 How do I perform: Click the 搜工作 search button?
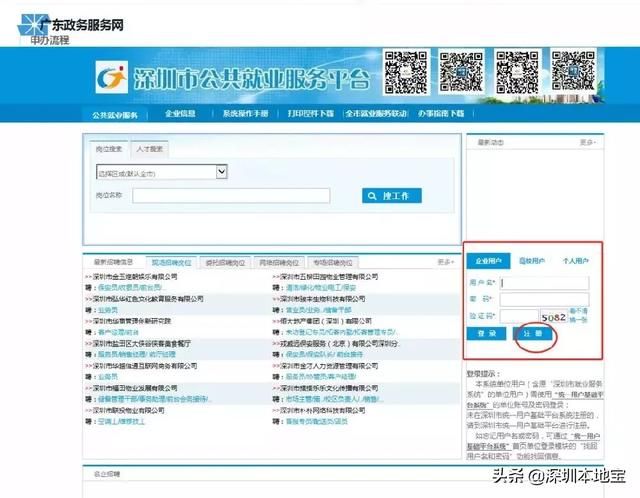(392, 196)
